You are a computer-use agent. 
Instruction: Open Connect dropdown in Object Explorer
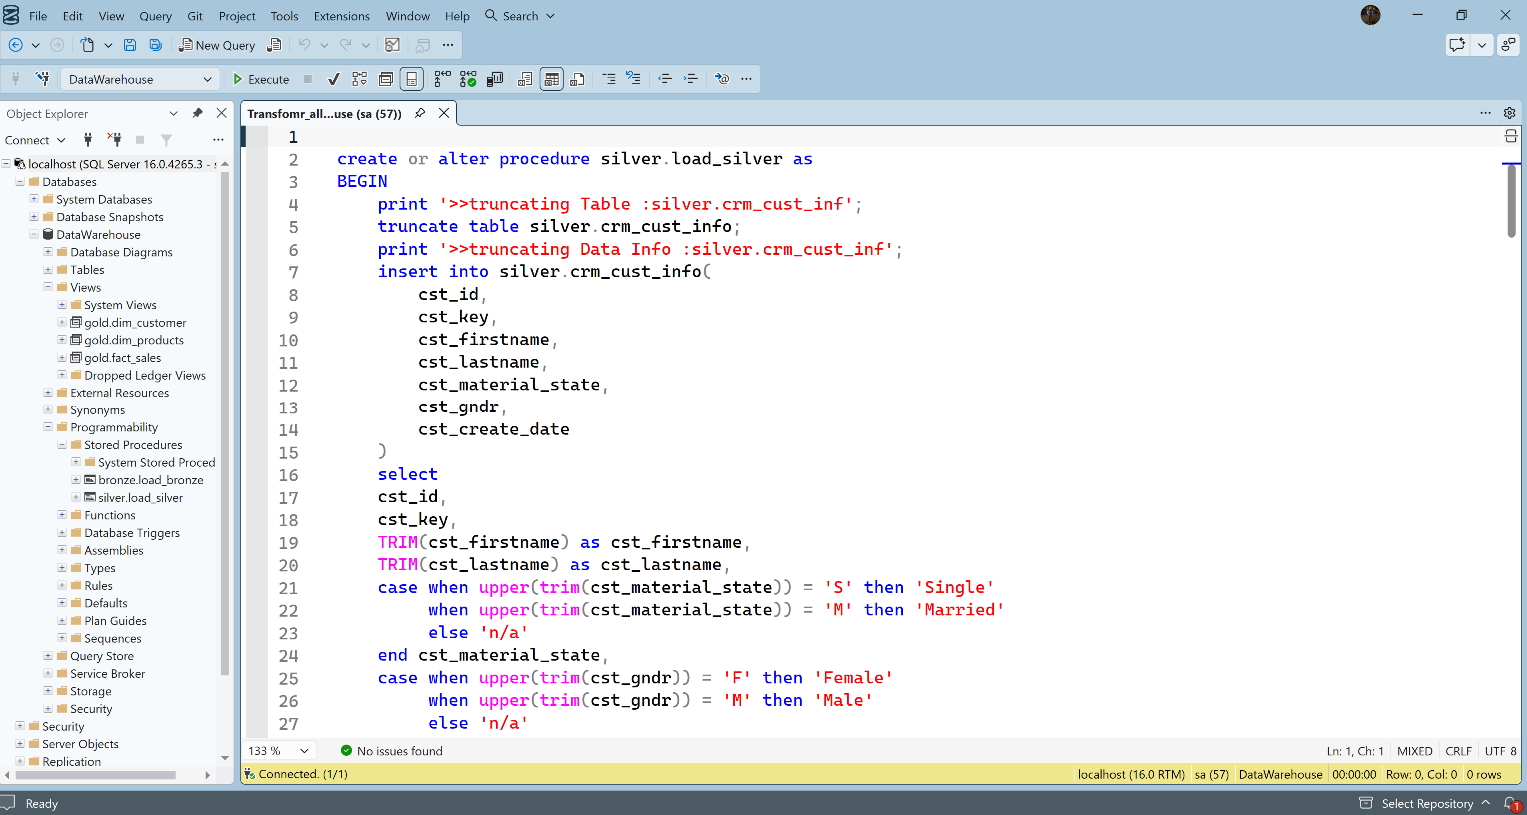(35, 140)
